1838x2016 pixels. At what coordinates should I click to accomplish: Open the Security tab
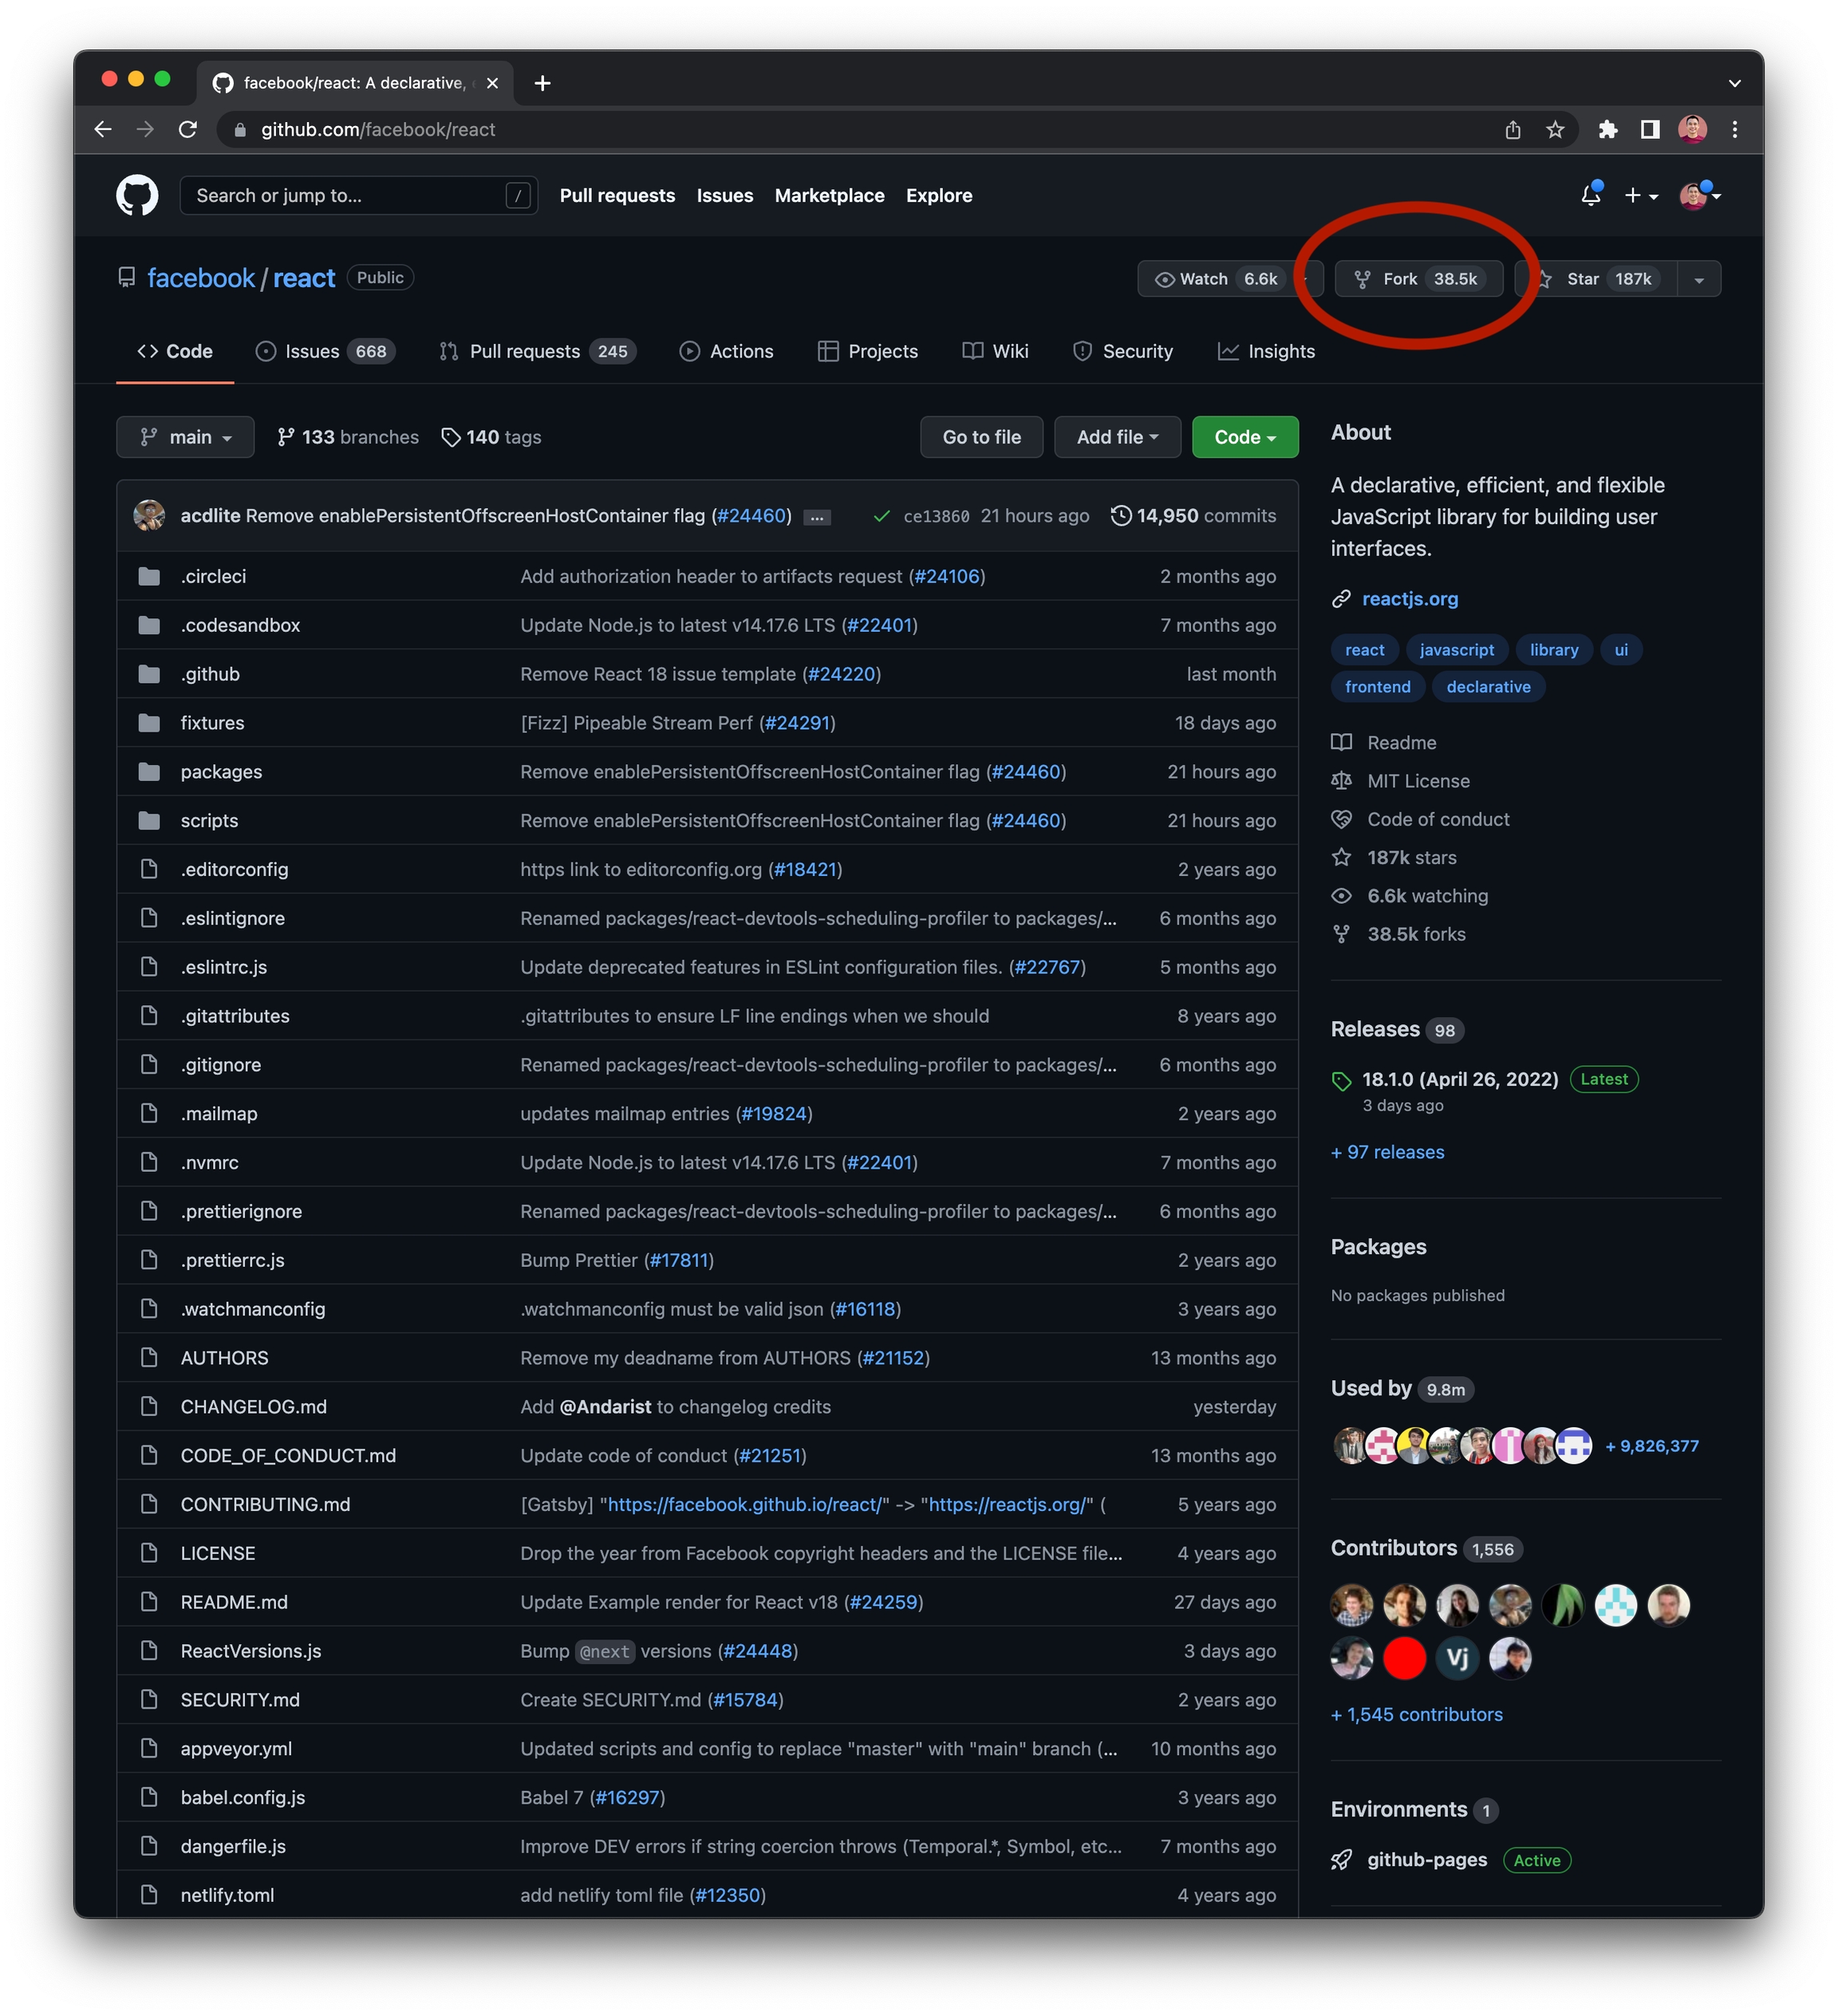click(1122, 351)
